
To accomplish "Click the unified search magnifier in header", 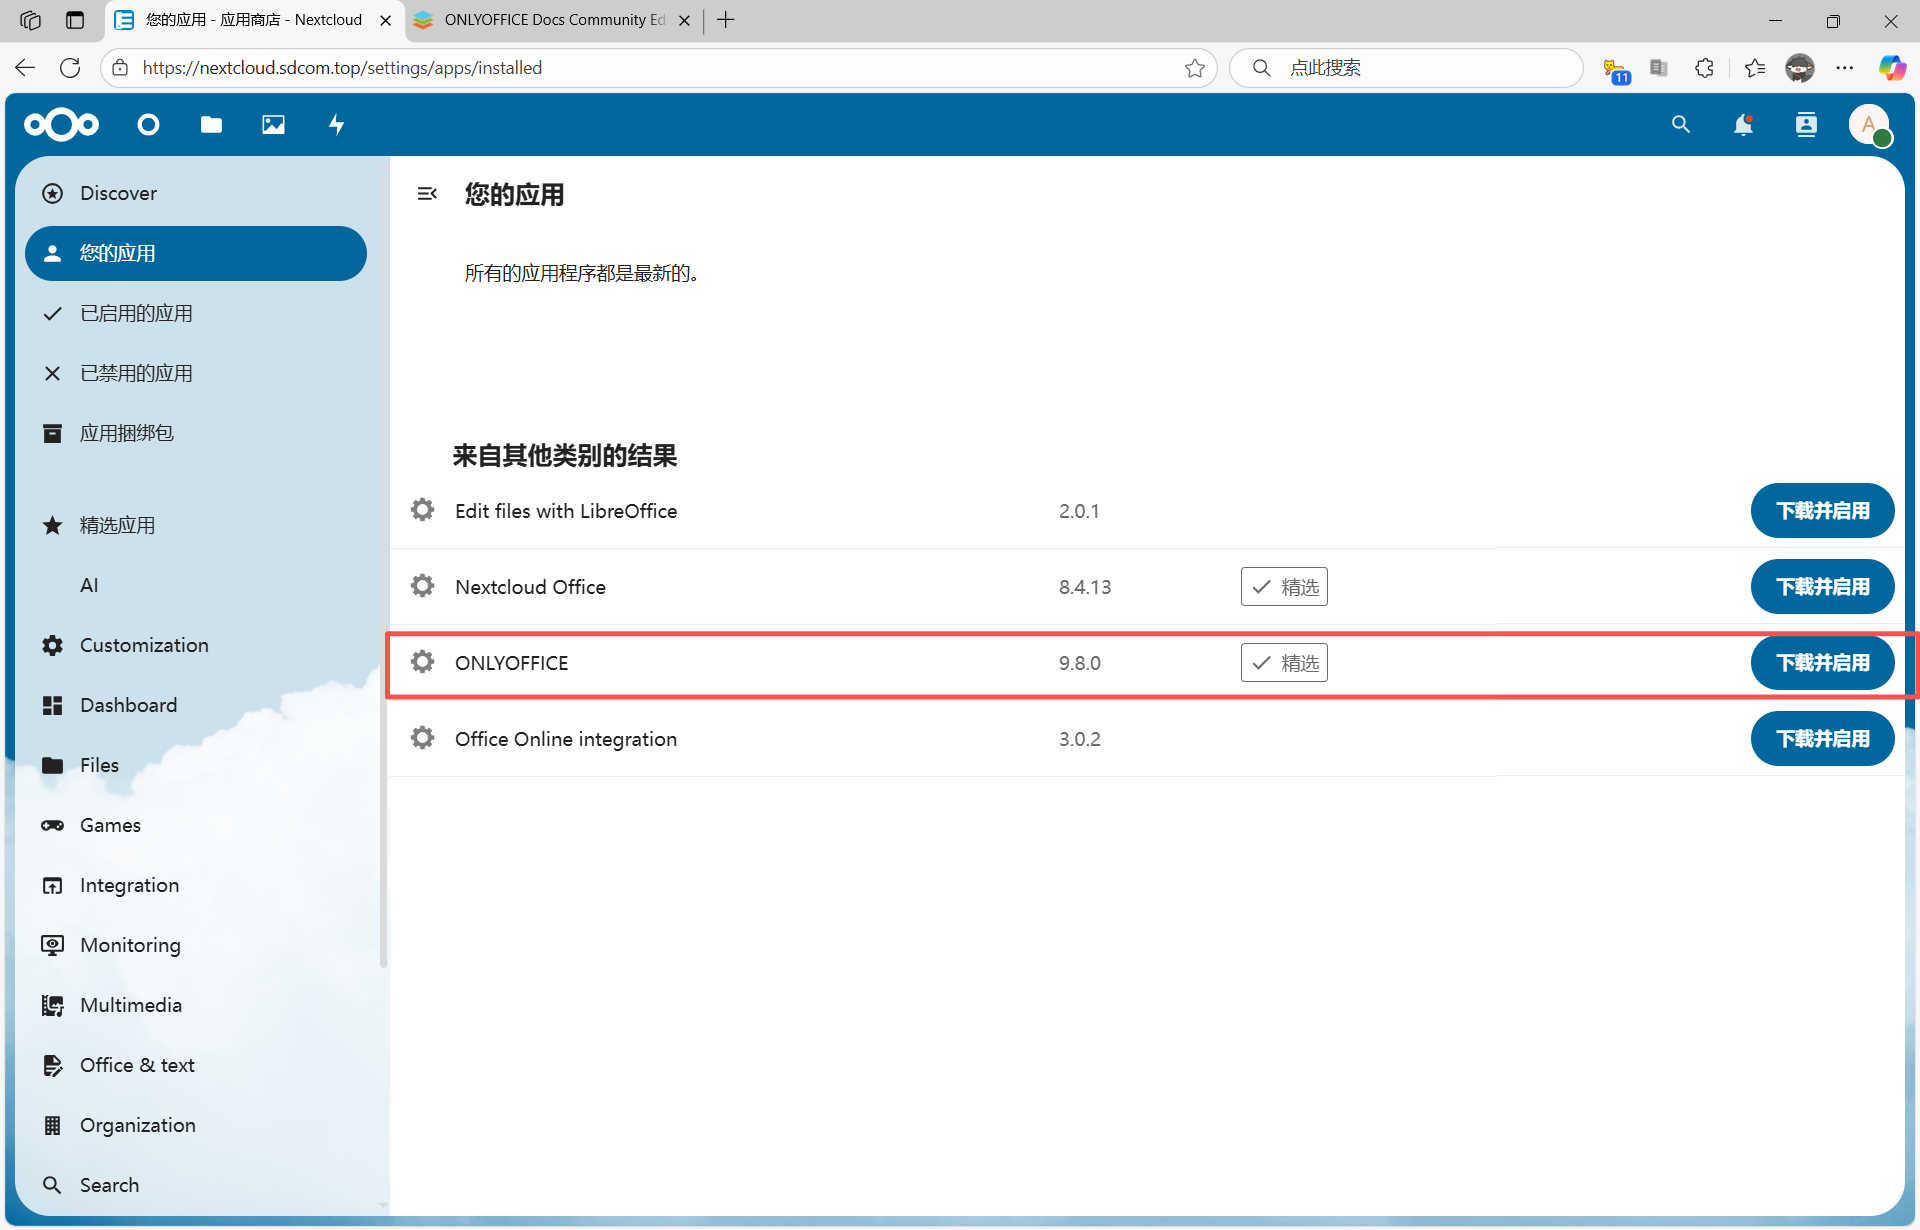I will [x=1681, y=125].
